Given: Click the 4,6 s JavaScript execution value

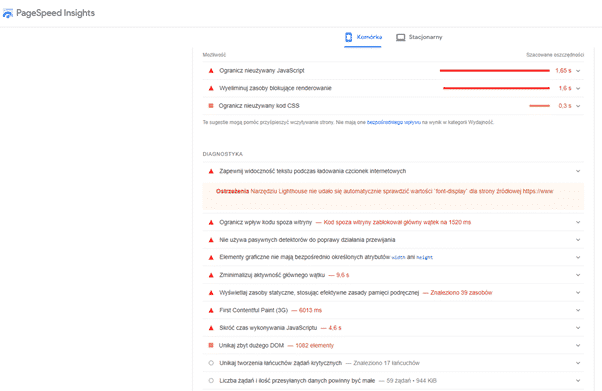Looking at the screenshot, I should tap(335, 328).
